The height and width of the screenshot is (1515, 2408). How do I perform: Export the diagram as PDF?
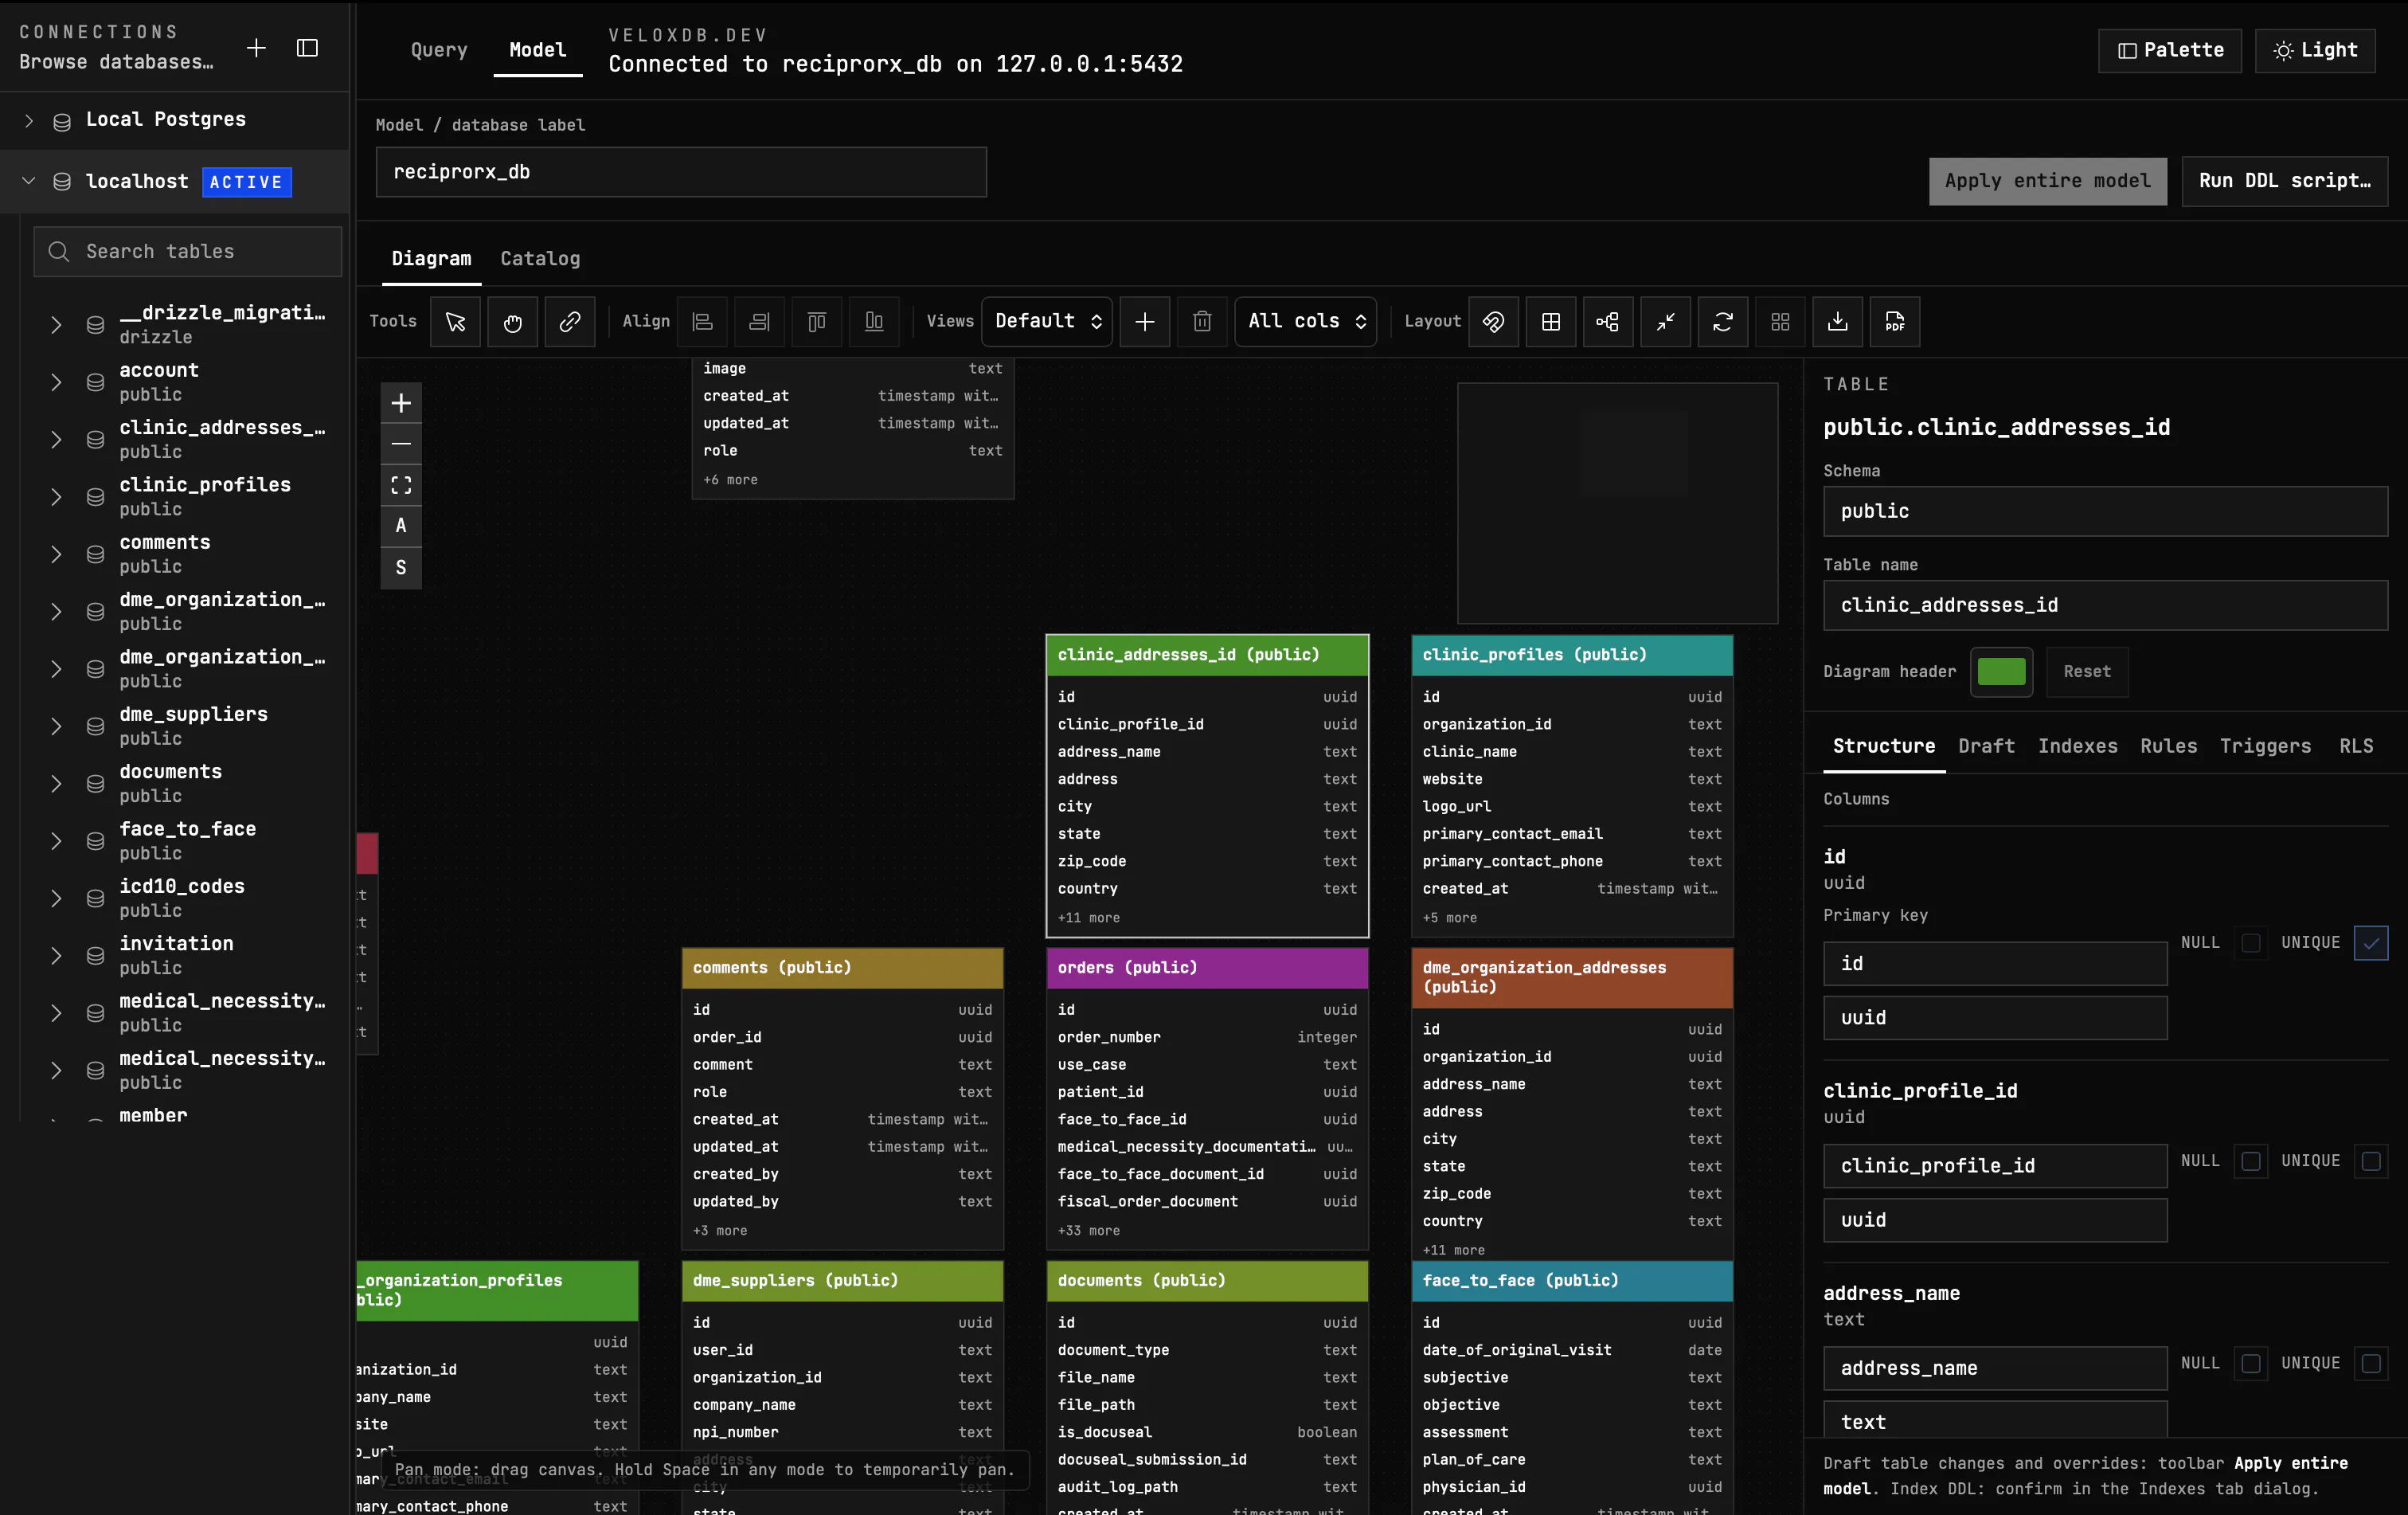tap(1895, 321)
